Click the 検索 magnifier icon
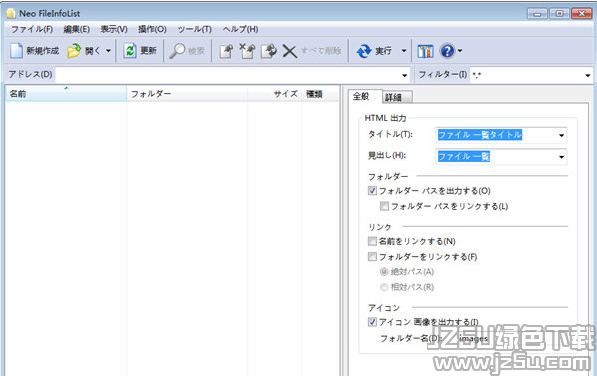 177,51
